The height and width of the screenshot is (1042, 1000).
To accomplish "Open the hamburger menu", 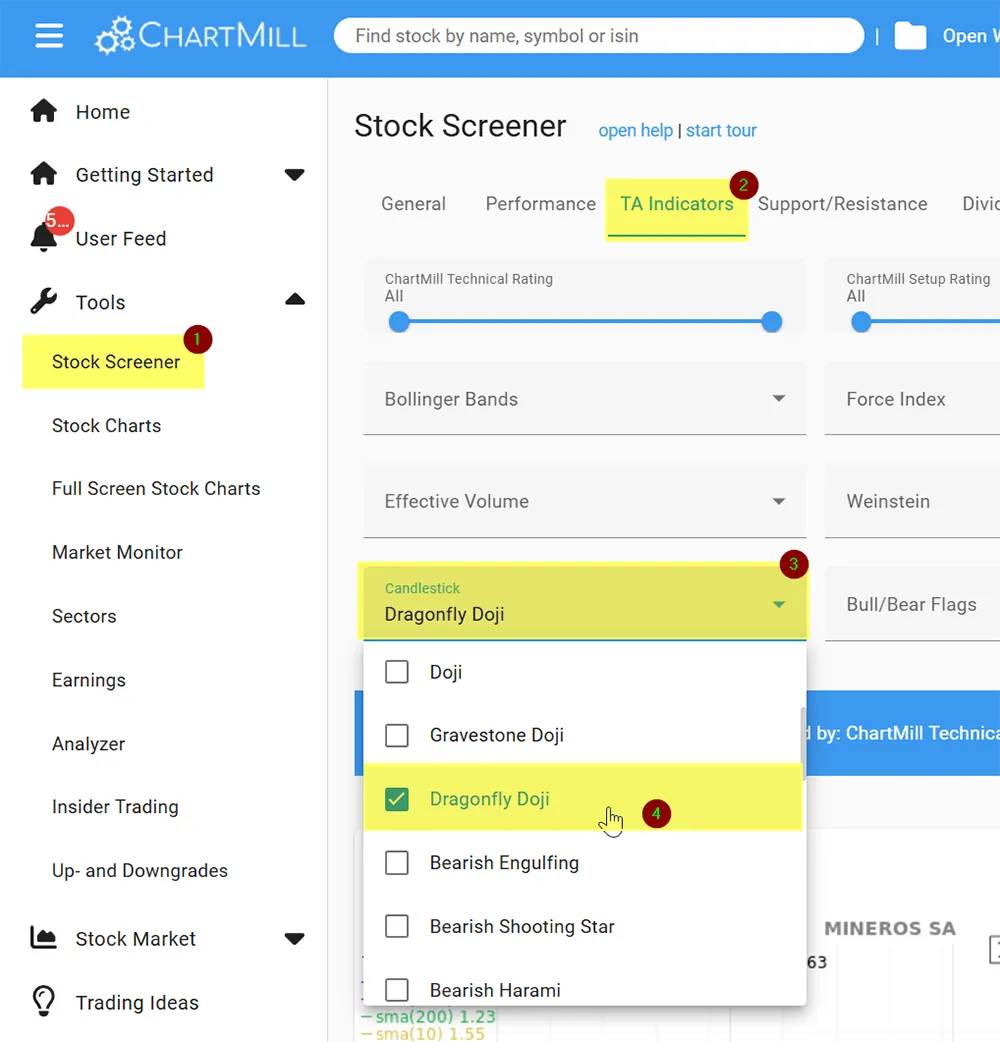I will tap(49, 35).
